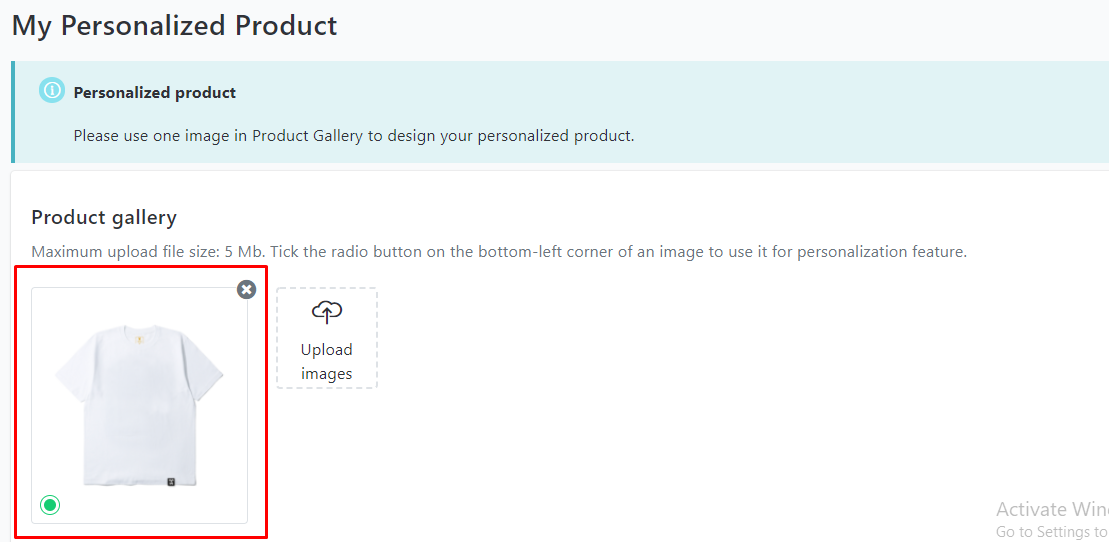Image resolution: width=1109 pixels, height=542 pixels.
Task: Click the red highlight frame around the image card
Action: tap(140, 267)
